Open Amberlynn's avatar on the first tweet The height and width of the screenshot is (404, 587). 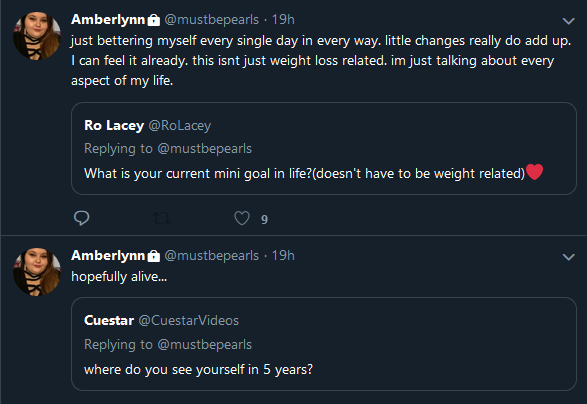click(37, 36)
